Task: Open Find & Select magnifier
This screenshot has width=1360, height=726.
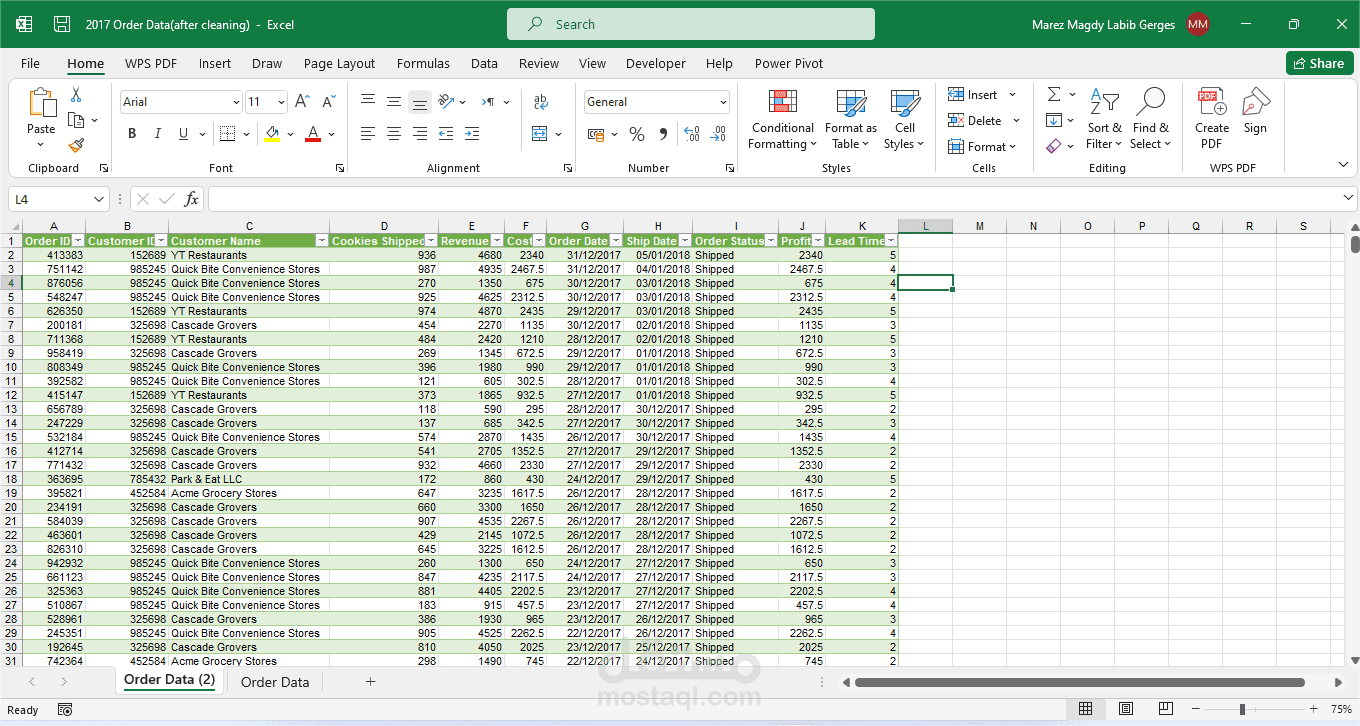Action: 1150,119
